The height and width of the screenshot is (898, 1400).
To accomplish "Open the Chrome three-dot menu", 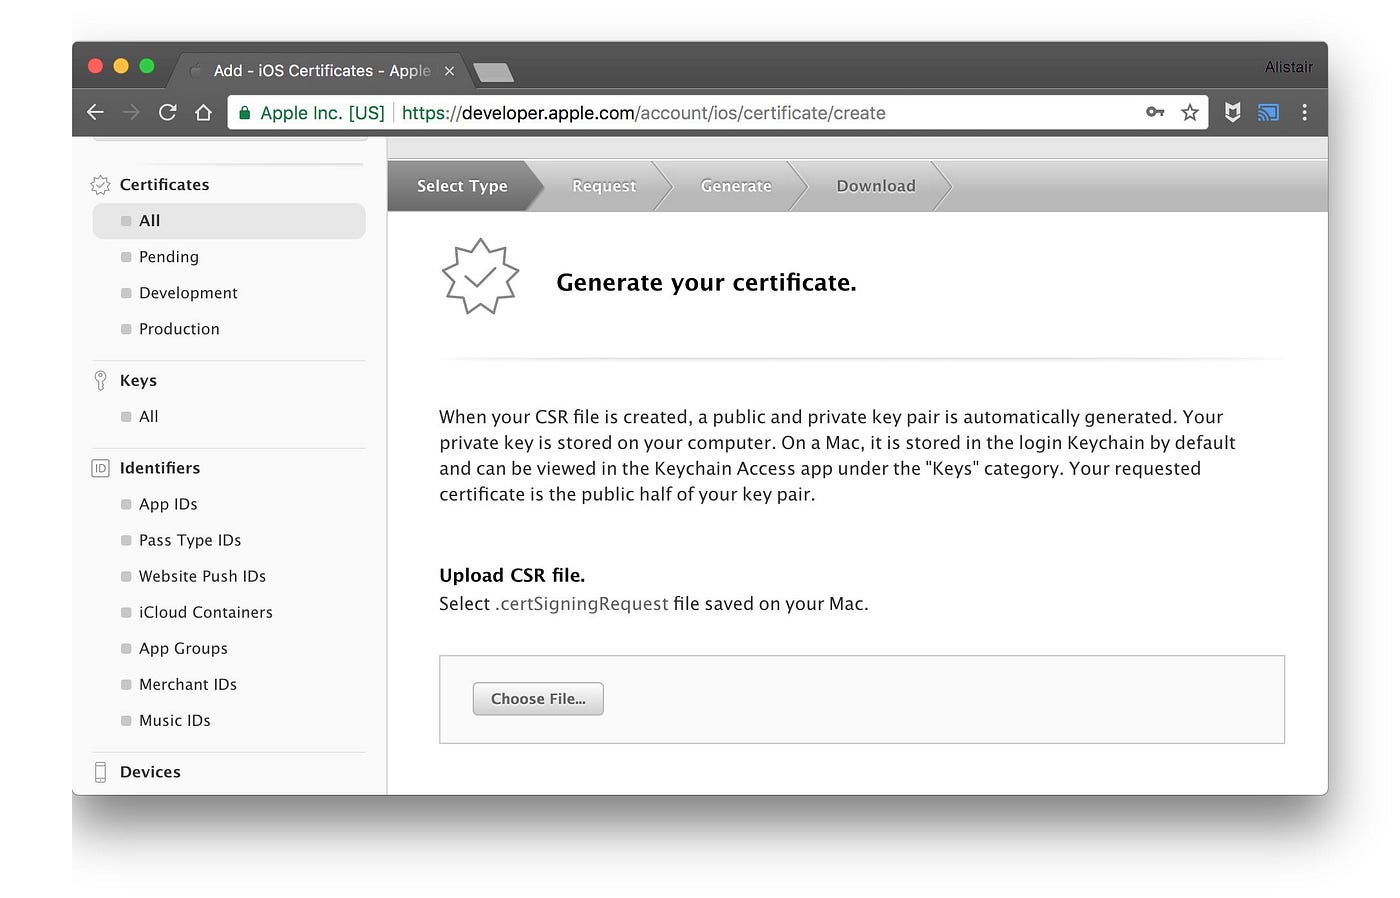I will pos(1305,112).
